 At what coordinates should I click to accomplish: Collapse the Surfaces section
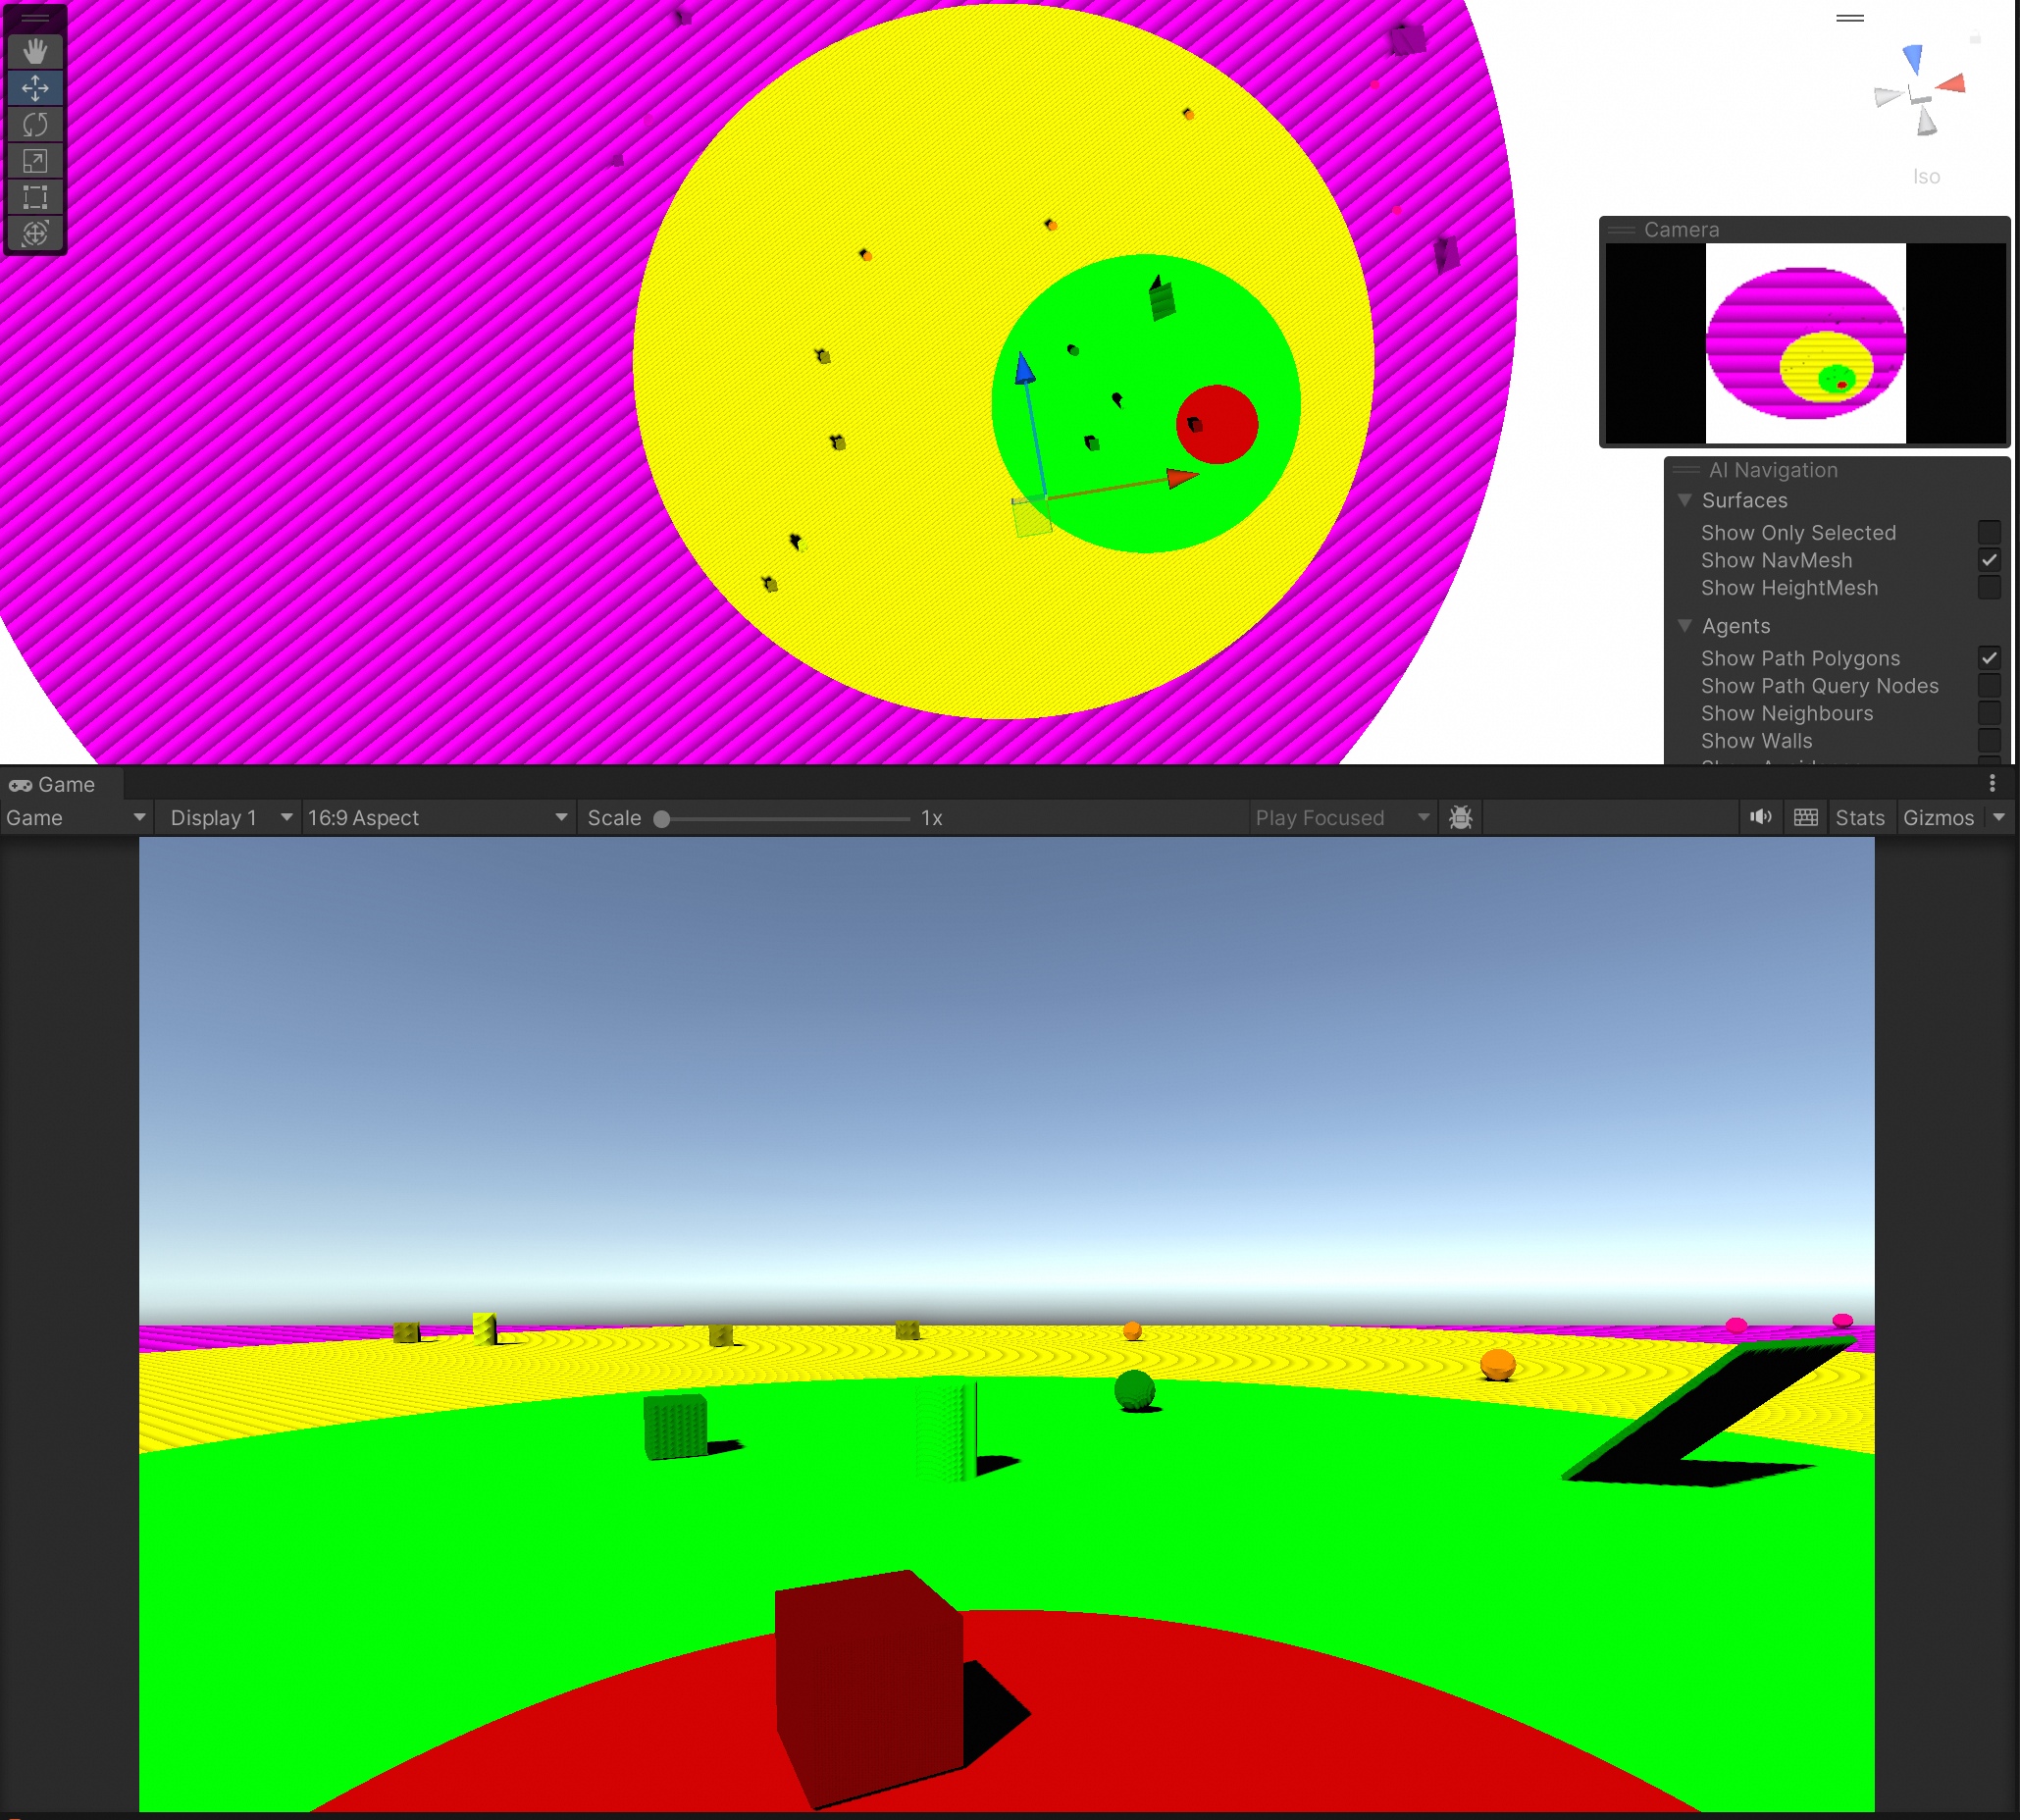tap(1685, 500)
